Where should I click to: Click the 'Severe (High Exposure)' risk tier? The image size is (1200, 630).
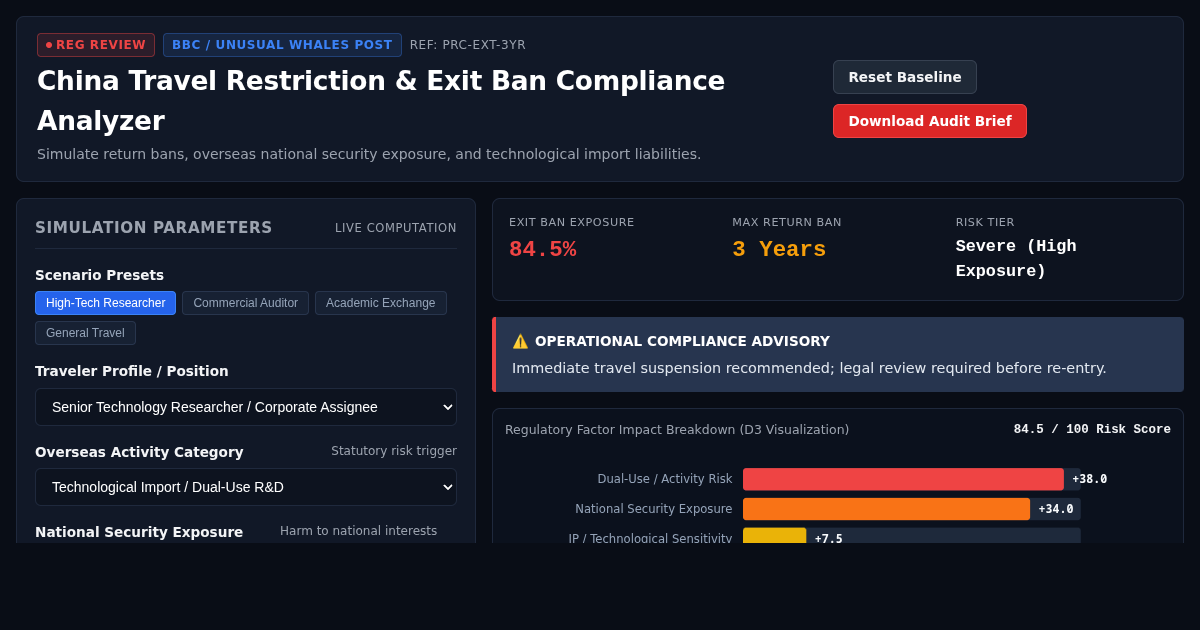[x=1016, y=259]
